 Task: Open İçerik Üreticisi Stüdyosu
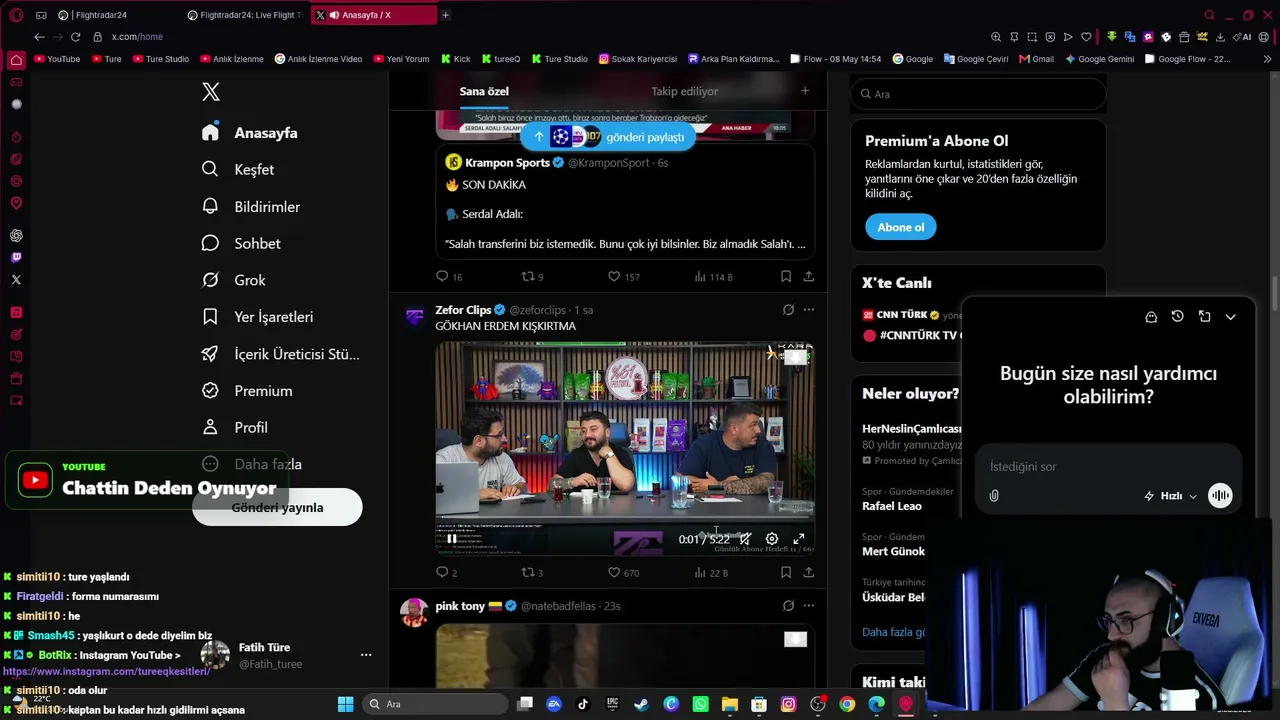280,354
